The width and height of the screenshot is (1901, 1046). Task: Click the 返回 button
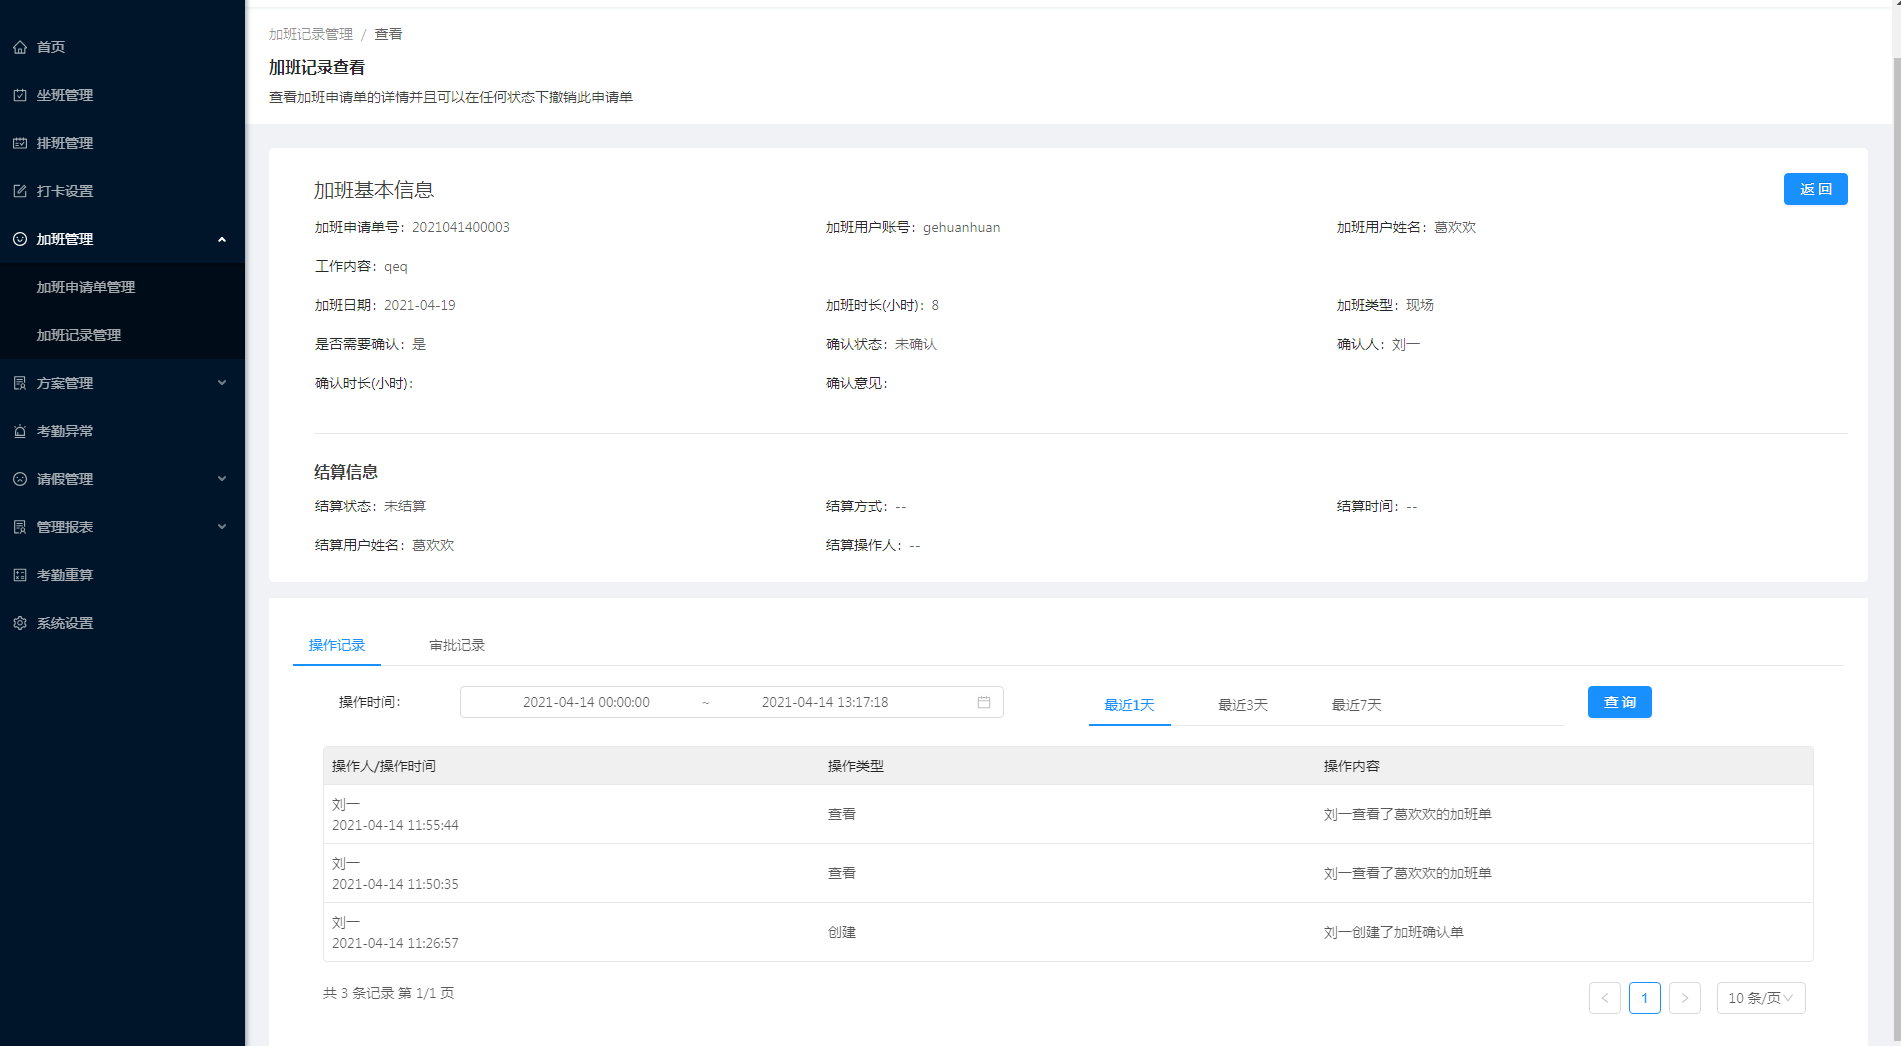click(1815, 189)
